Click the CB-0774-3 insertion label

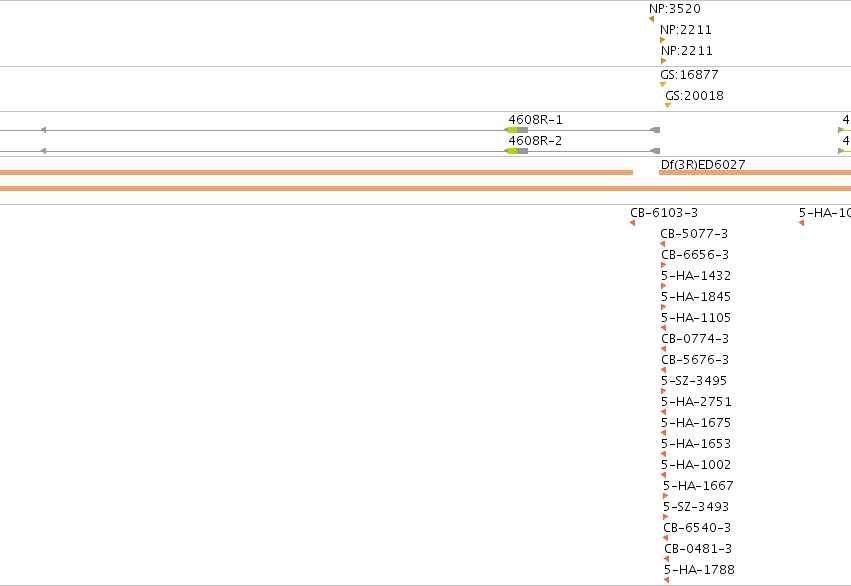click(x=695, y=339)
